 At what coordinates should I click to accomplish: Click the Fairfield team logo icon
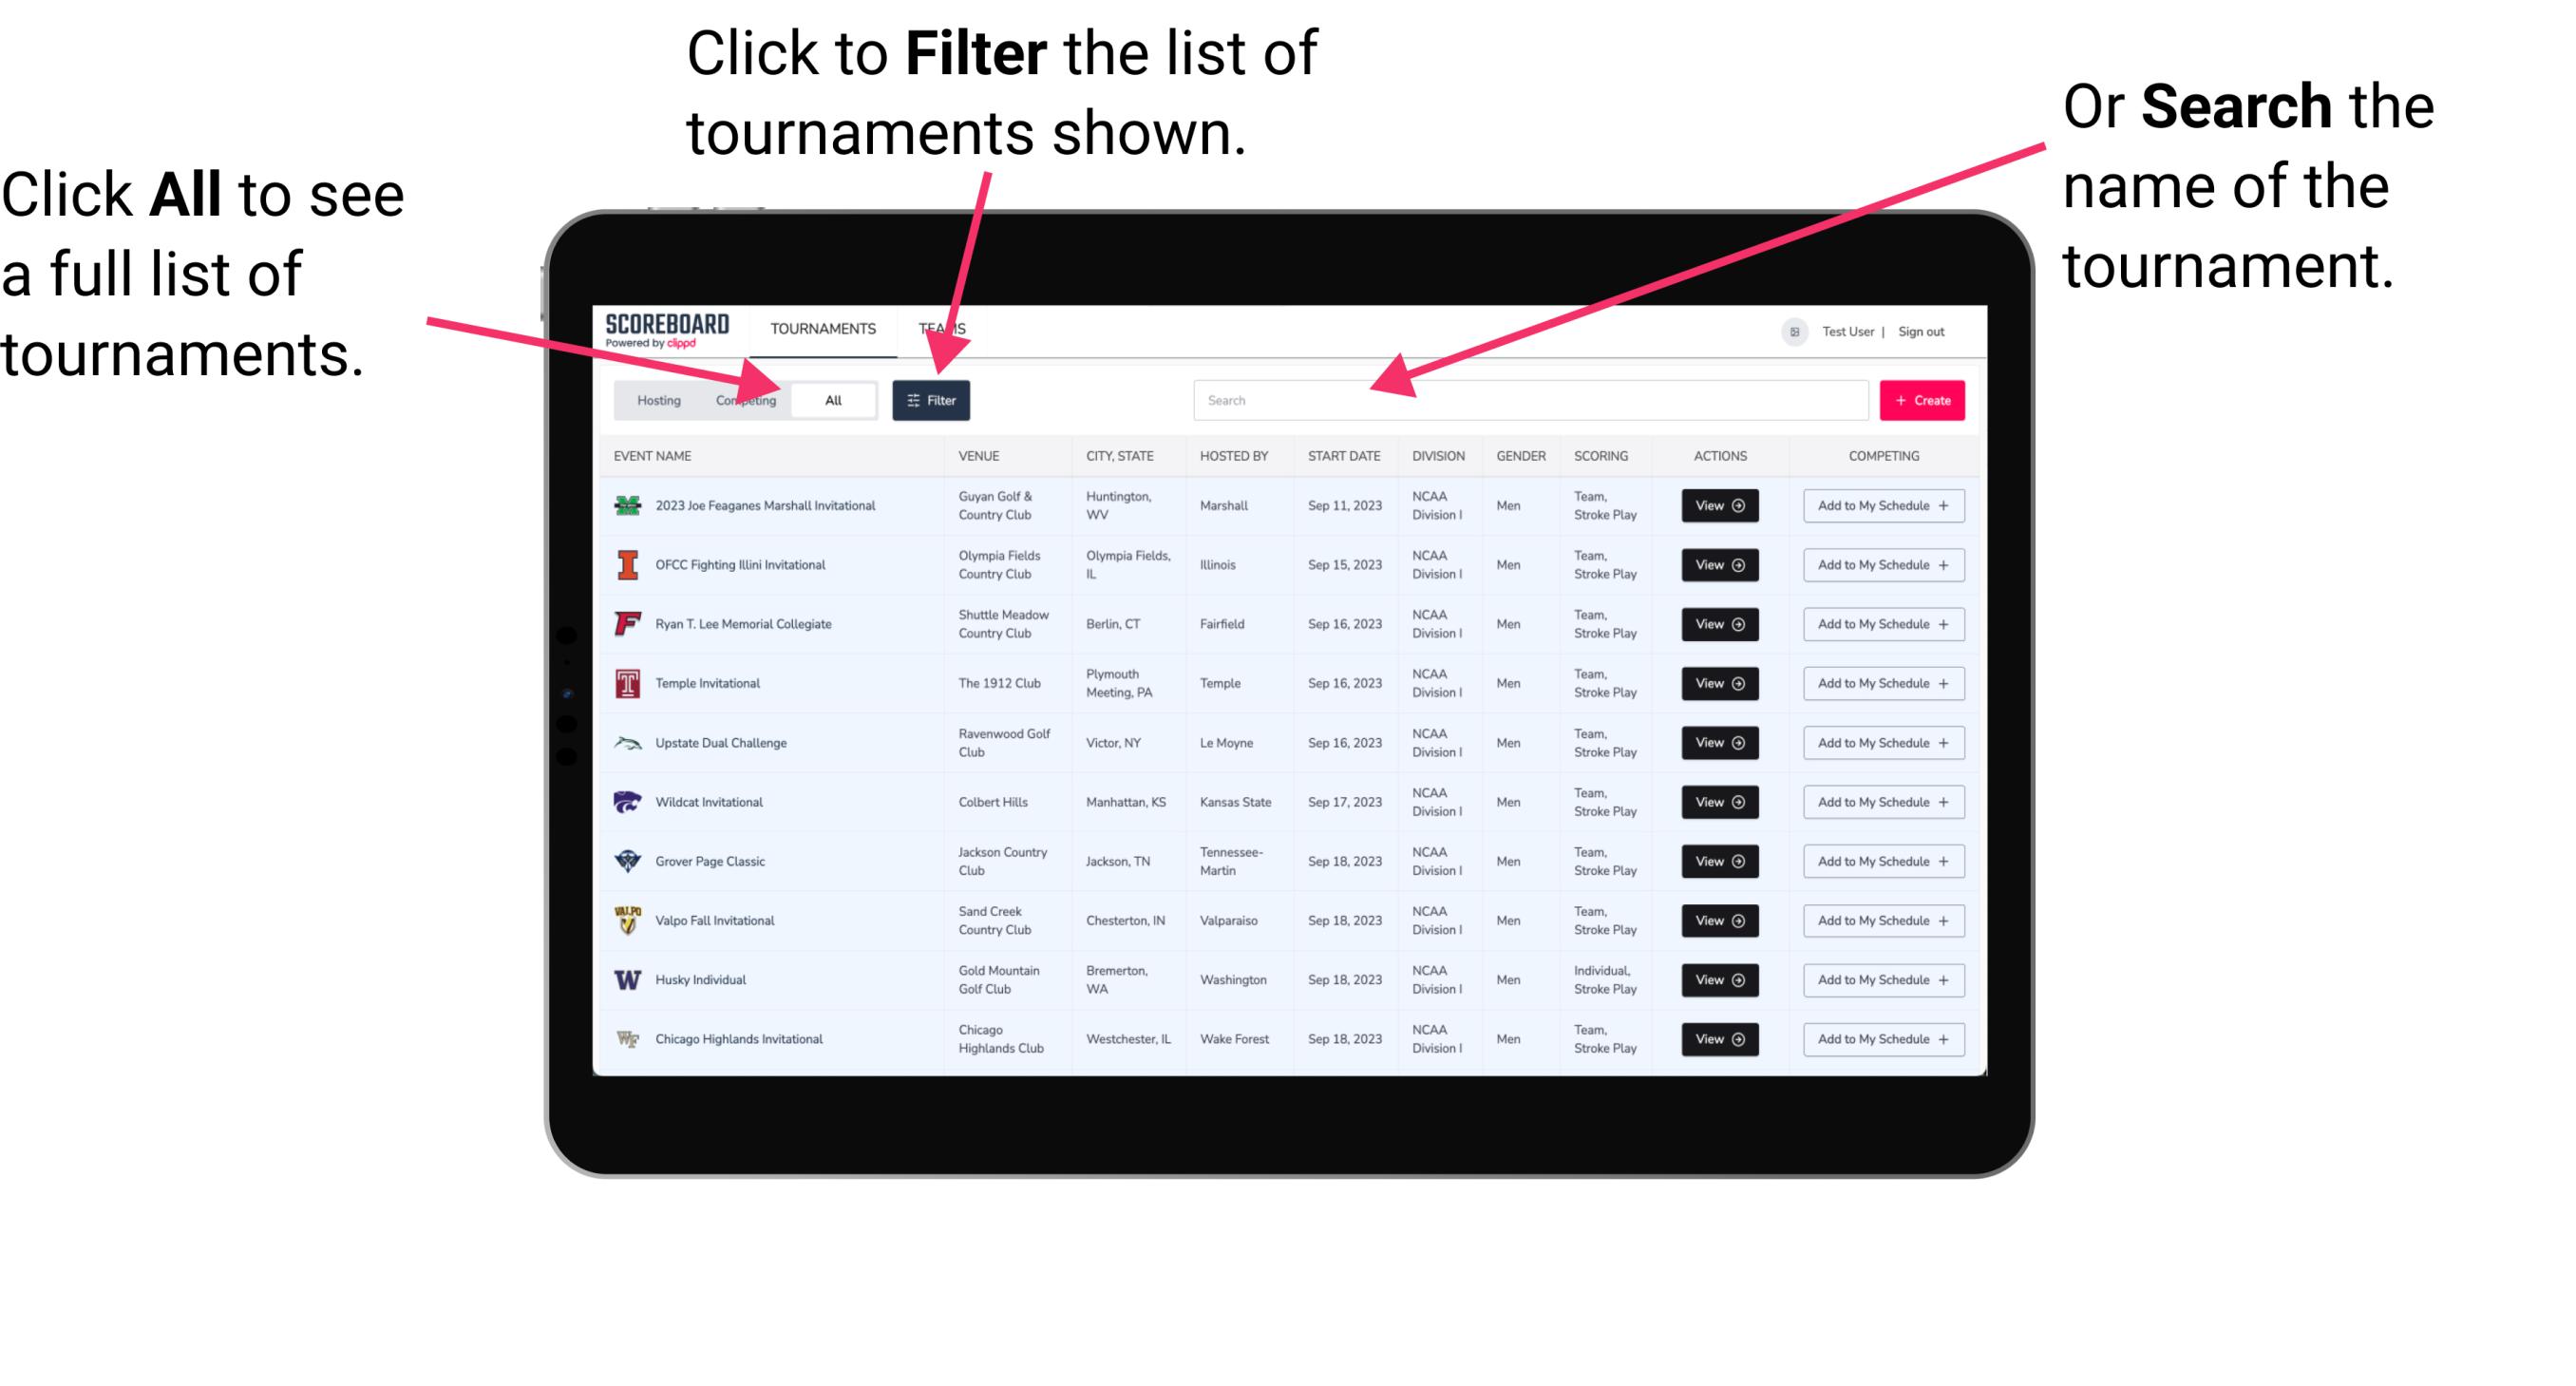[624, 623]
